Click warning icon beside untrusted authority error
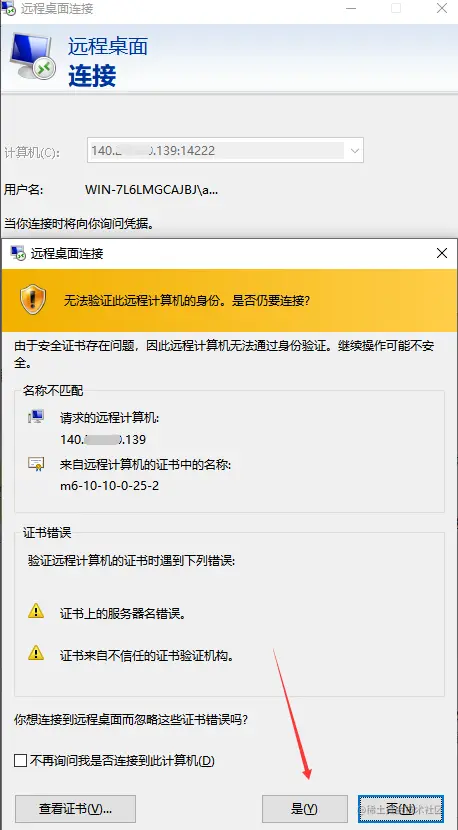This screenshot has height=830, width=458. pos(35,652)
